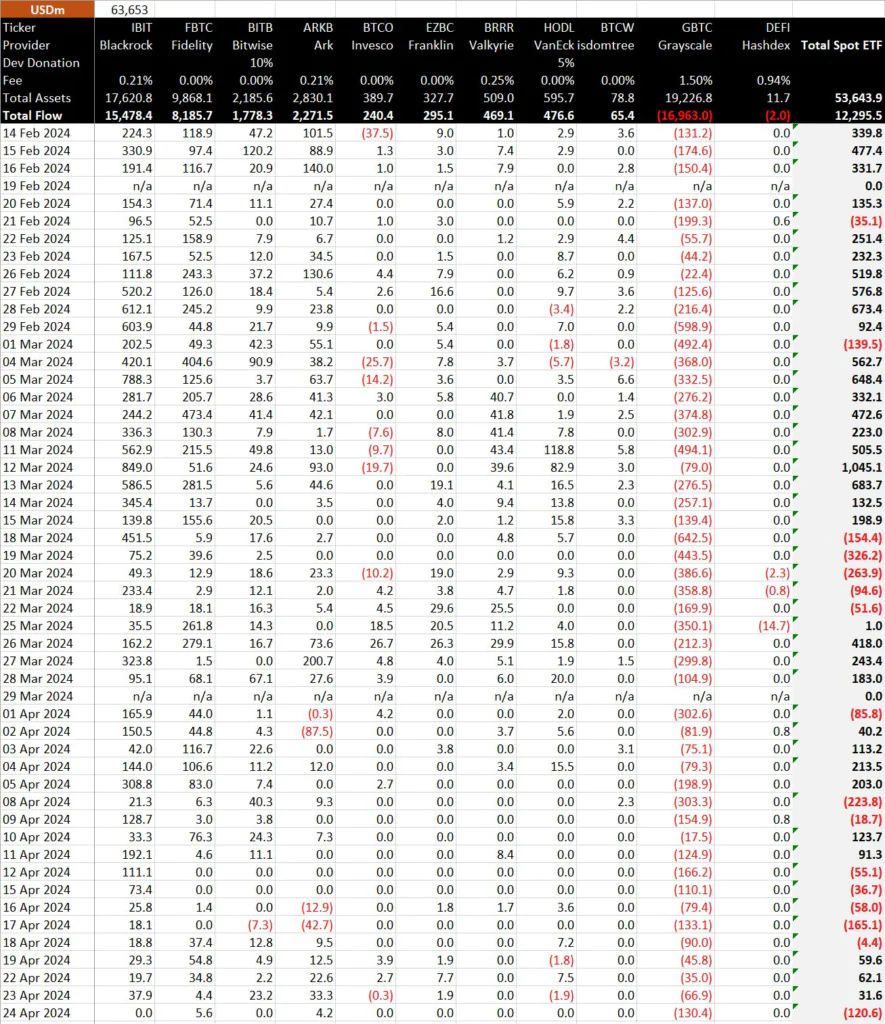Click the 17 Apr 2024 date cell
The image size is (885, 1024).
click(x=36, y=925)
